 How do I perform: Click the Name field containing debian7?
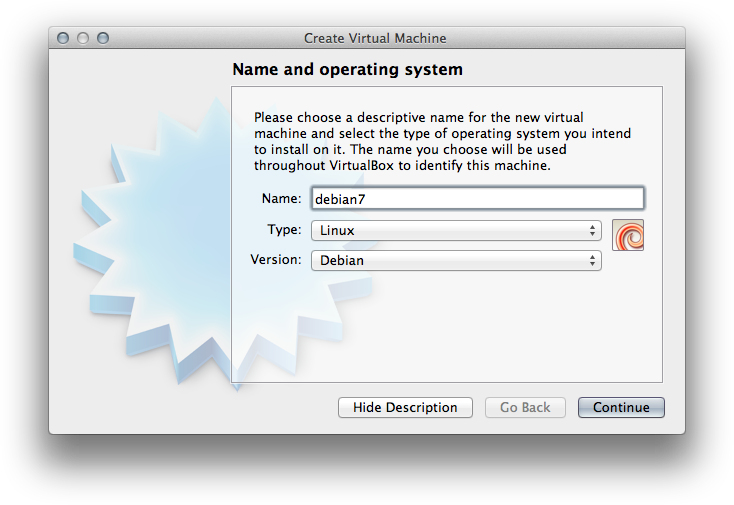(477, 198)
